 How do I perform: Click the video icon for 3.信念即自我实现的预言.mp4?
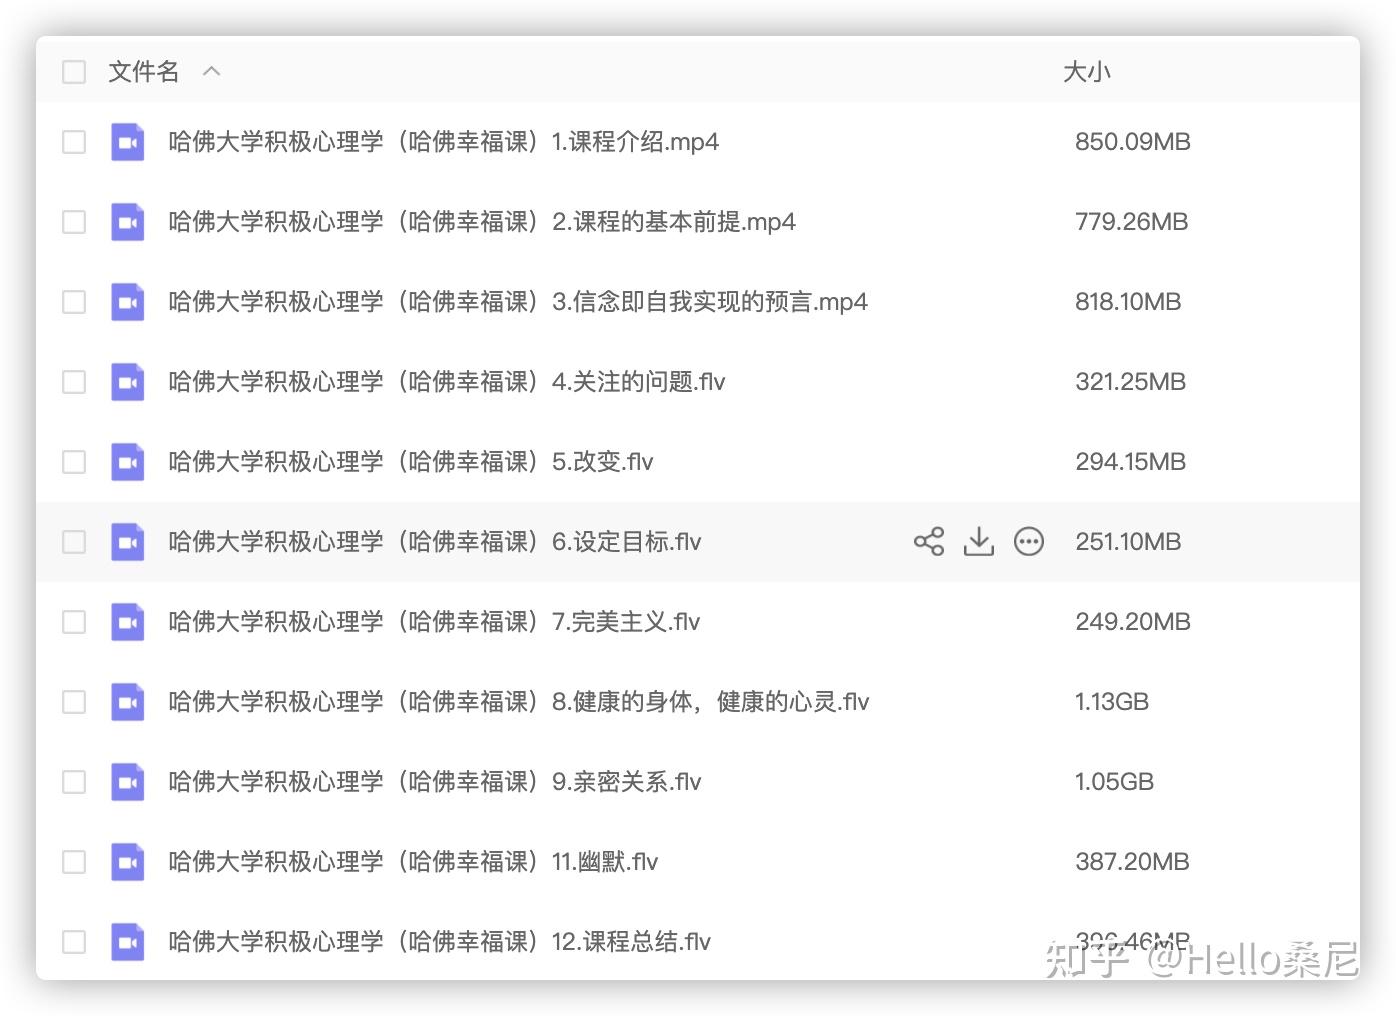pyautogui.click(x=127, y=302)
